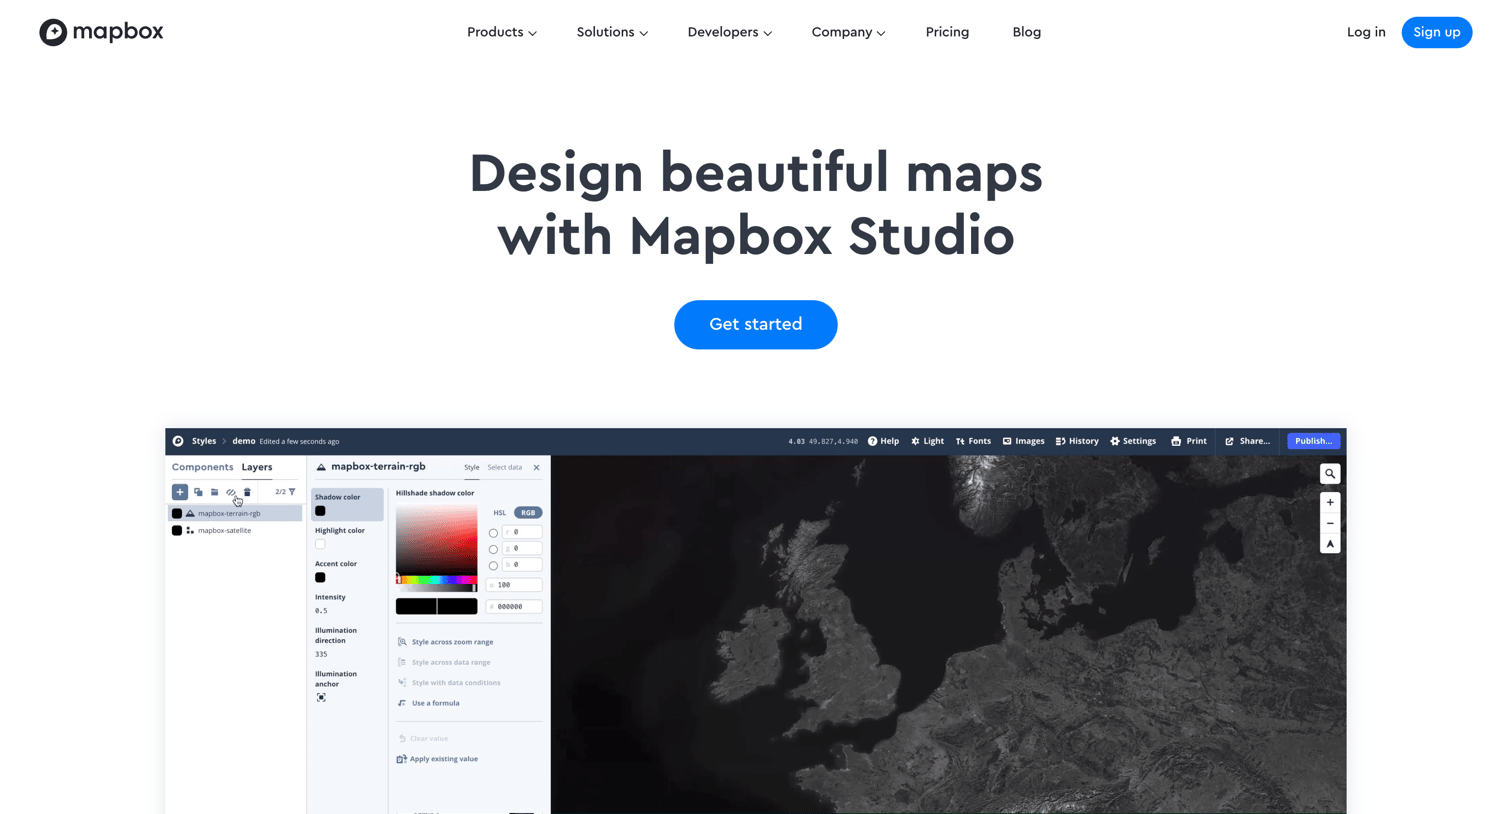Click Share in the Studio toolbar
Image resolution: width=1512 pixels, height=814 pixels.
1247,441
